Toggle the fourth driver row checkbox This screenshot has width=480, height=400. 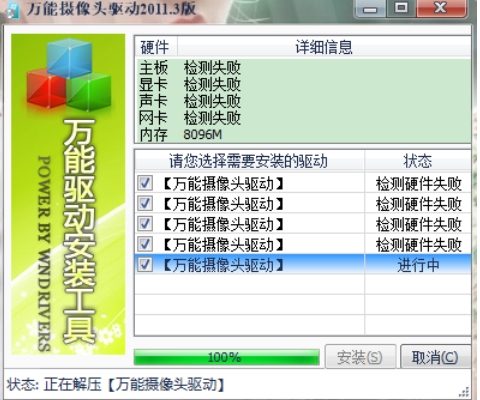pyautogui.click(x=145, y=244)
